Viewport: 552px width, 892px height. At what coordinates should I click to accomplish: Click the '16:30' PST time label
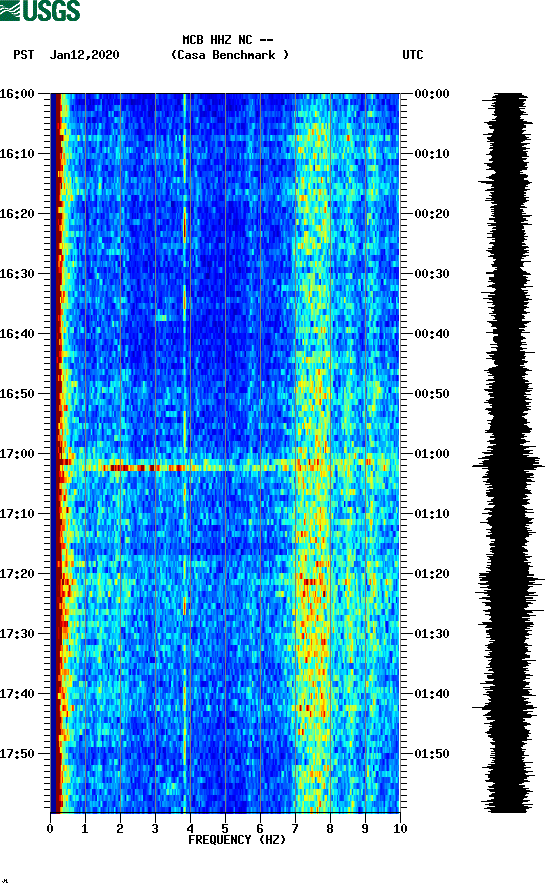coord(17,274)
